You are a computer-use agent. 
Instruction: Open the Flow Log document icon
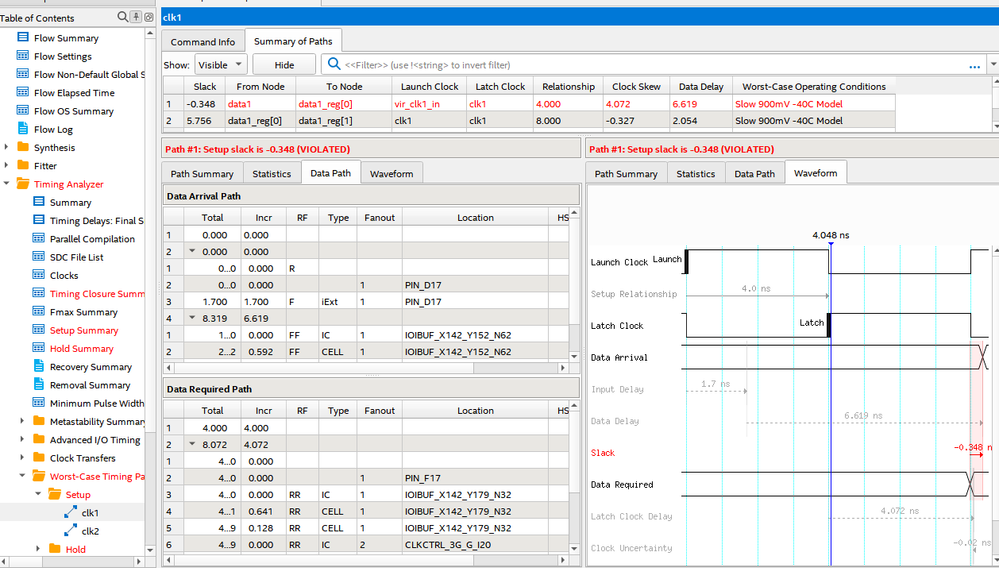click(x=23, y=129)
